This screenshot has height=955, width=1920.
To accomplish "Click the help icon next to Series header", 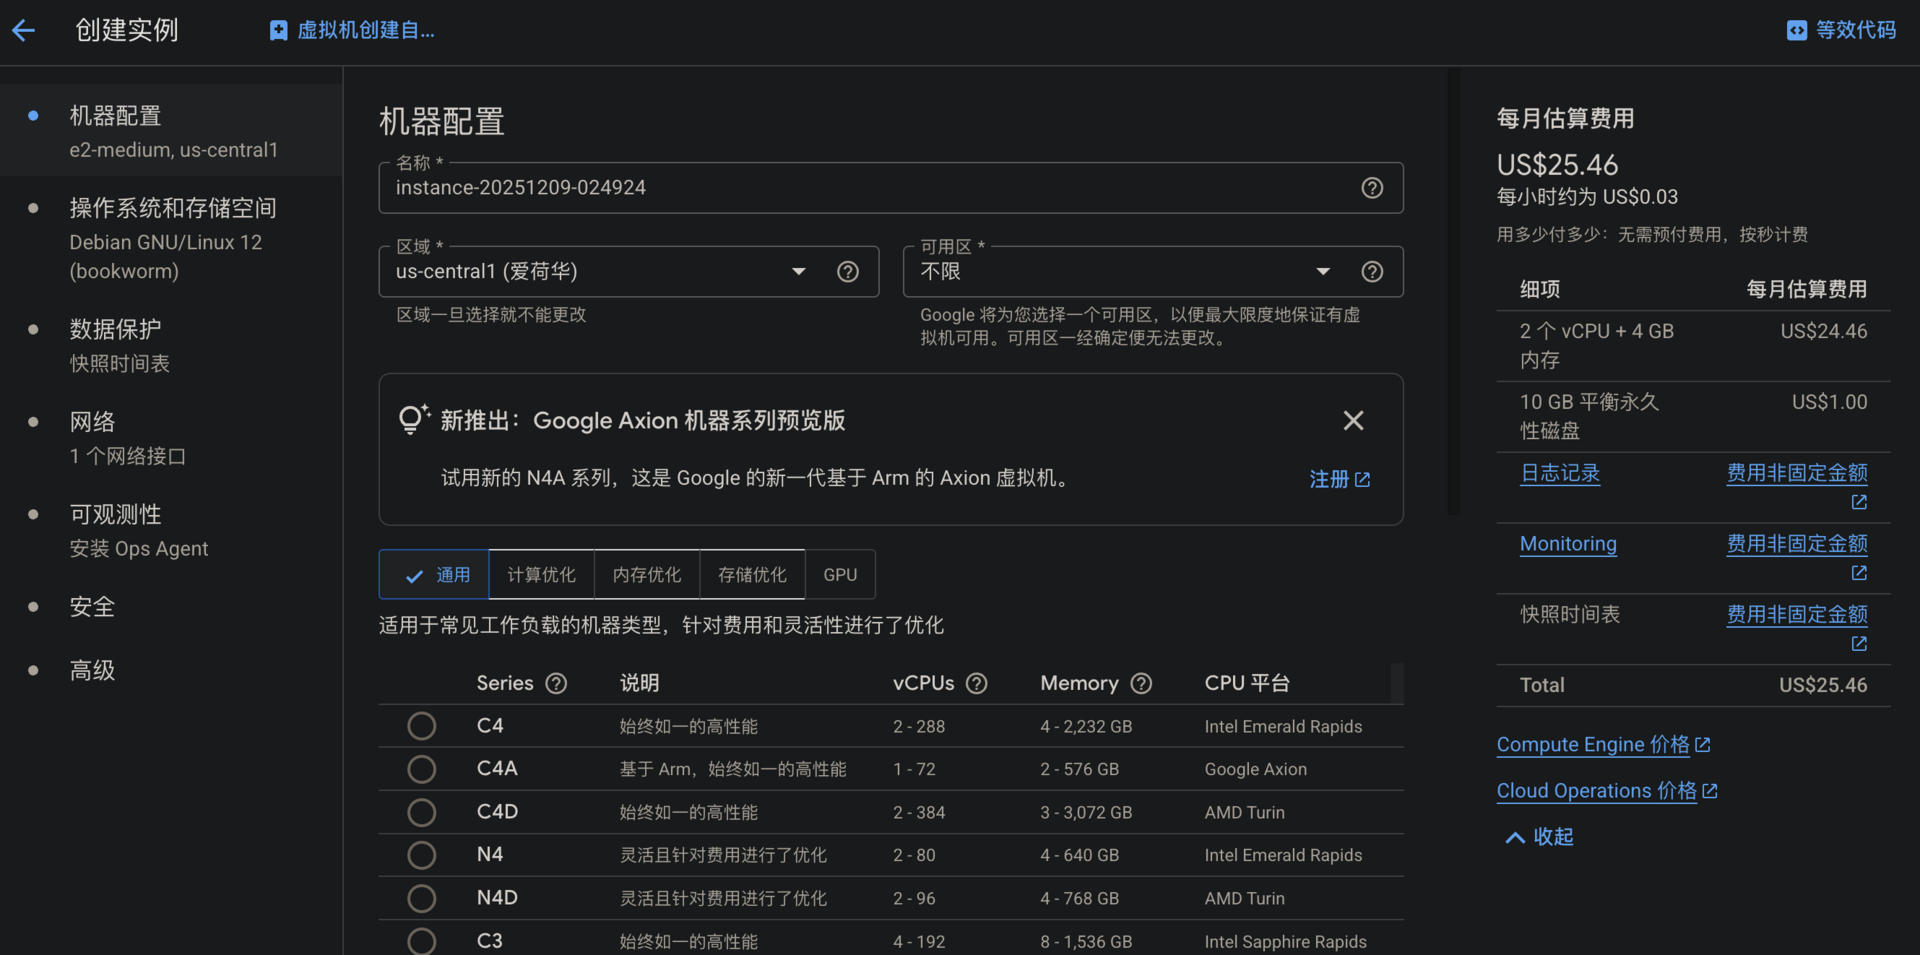I will click(x=556, y=684).
